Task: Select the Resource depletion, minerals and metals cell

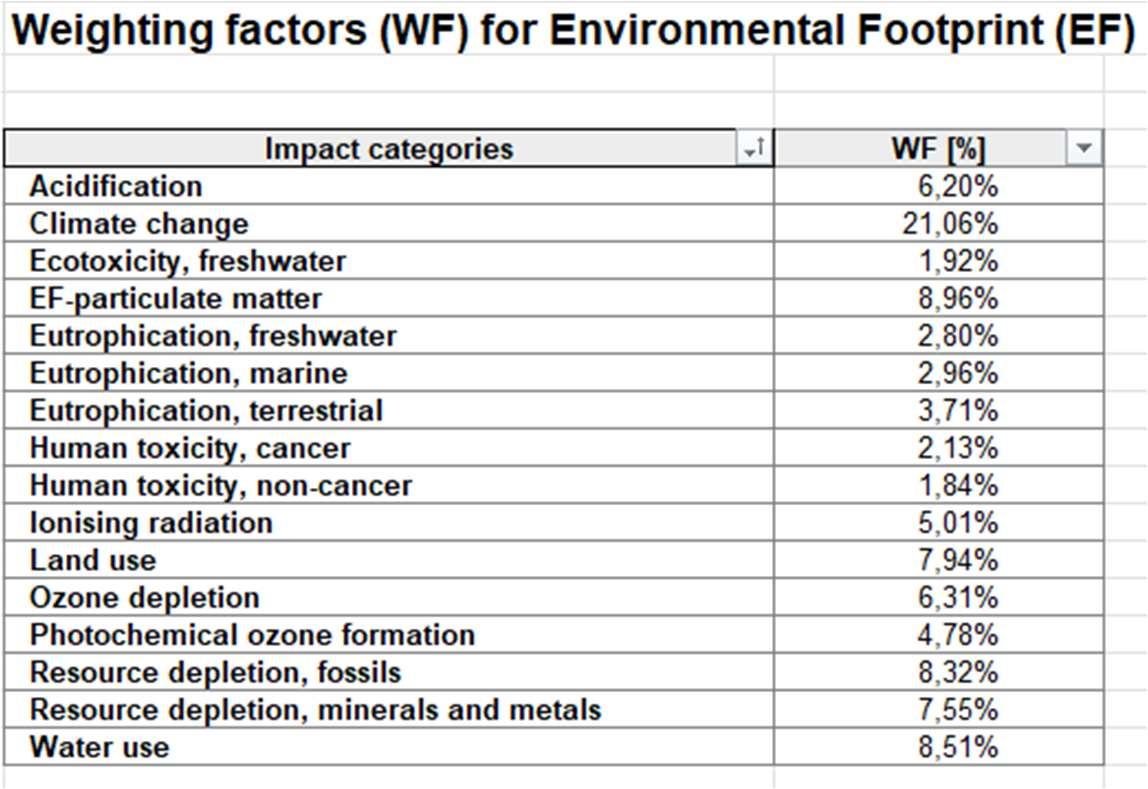Action: pos(389,709)
